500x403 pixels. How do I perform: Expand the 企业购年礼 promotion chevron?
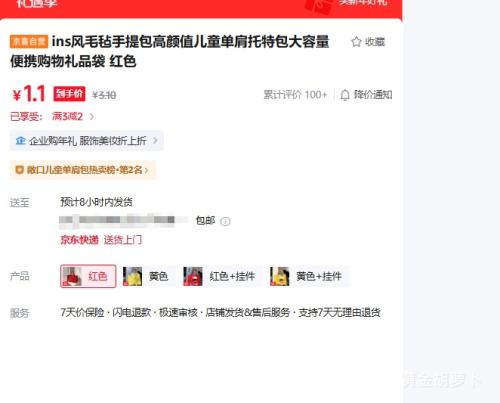point(155,141)
